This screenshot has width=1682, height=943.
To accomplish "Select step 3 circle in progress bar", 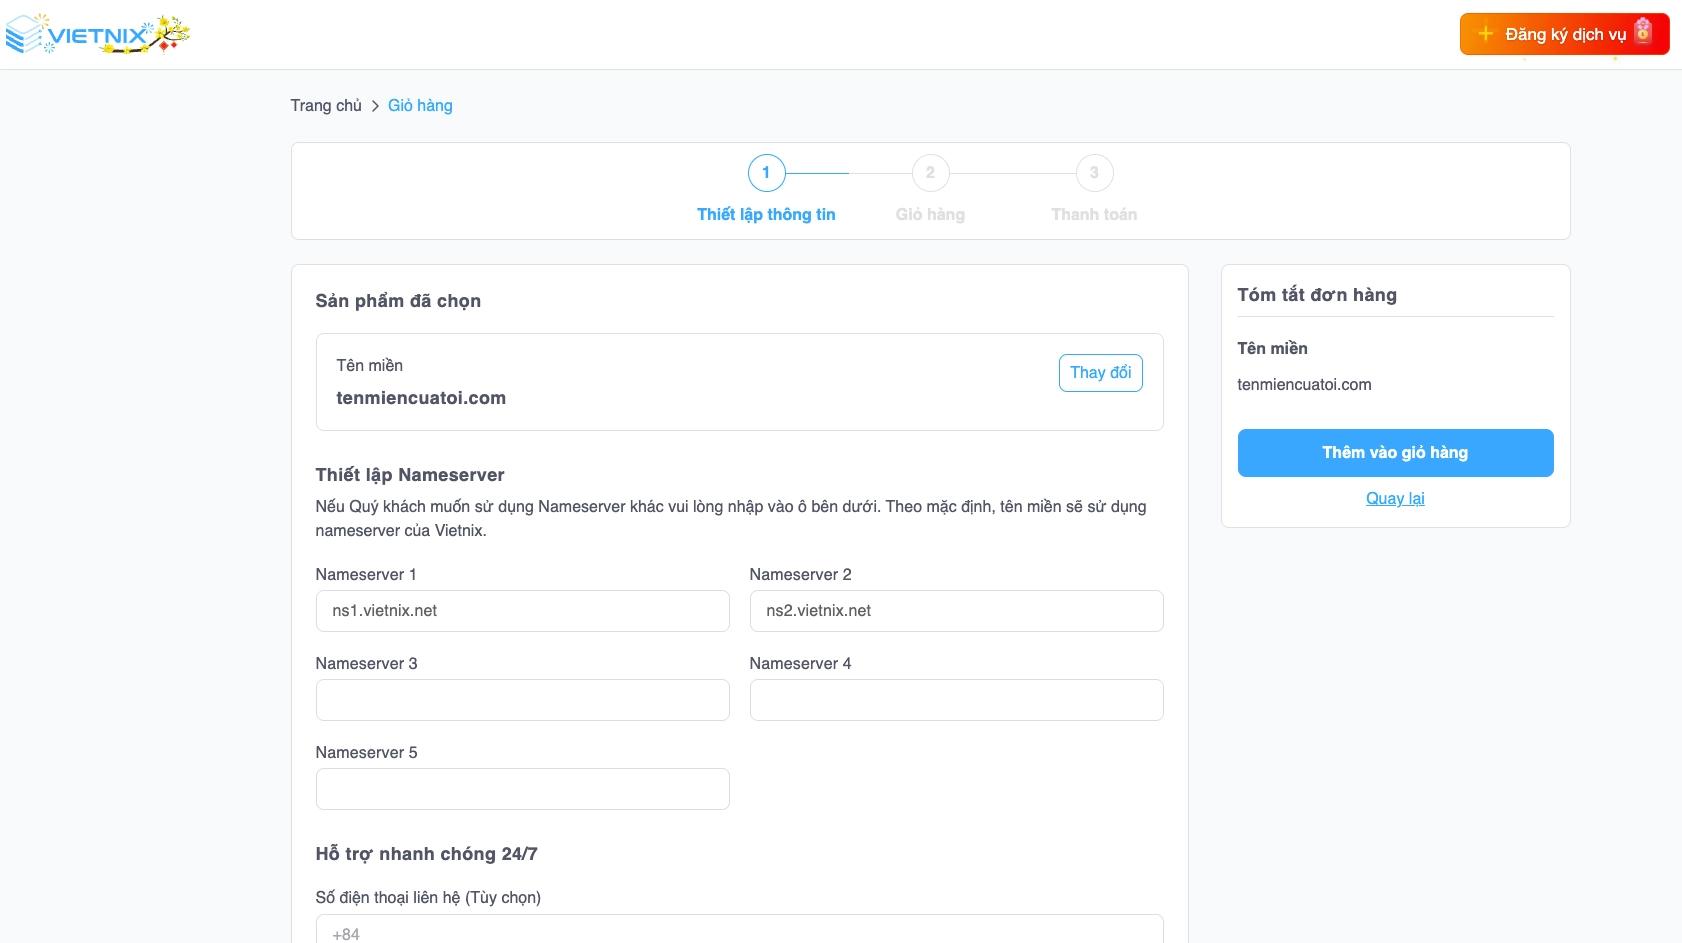I will pyautogui.click(x=1094, y=173).
